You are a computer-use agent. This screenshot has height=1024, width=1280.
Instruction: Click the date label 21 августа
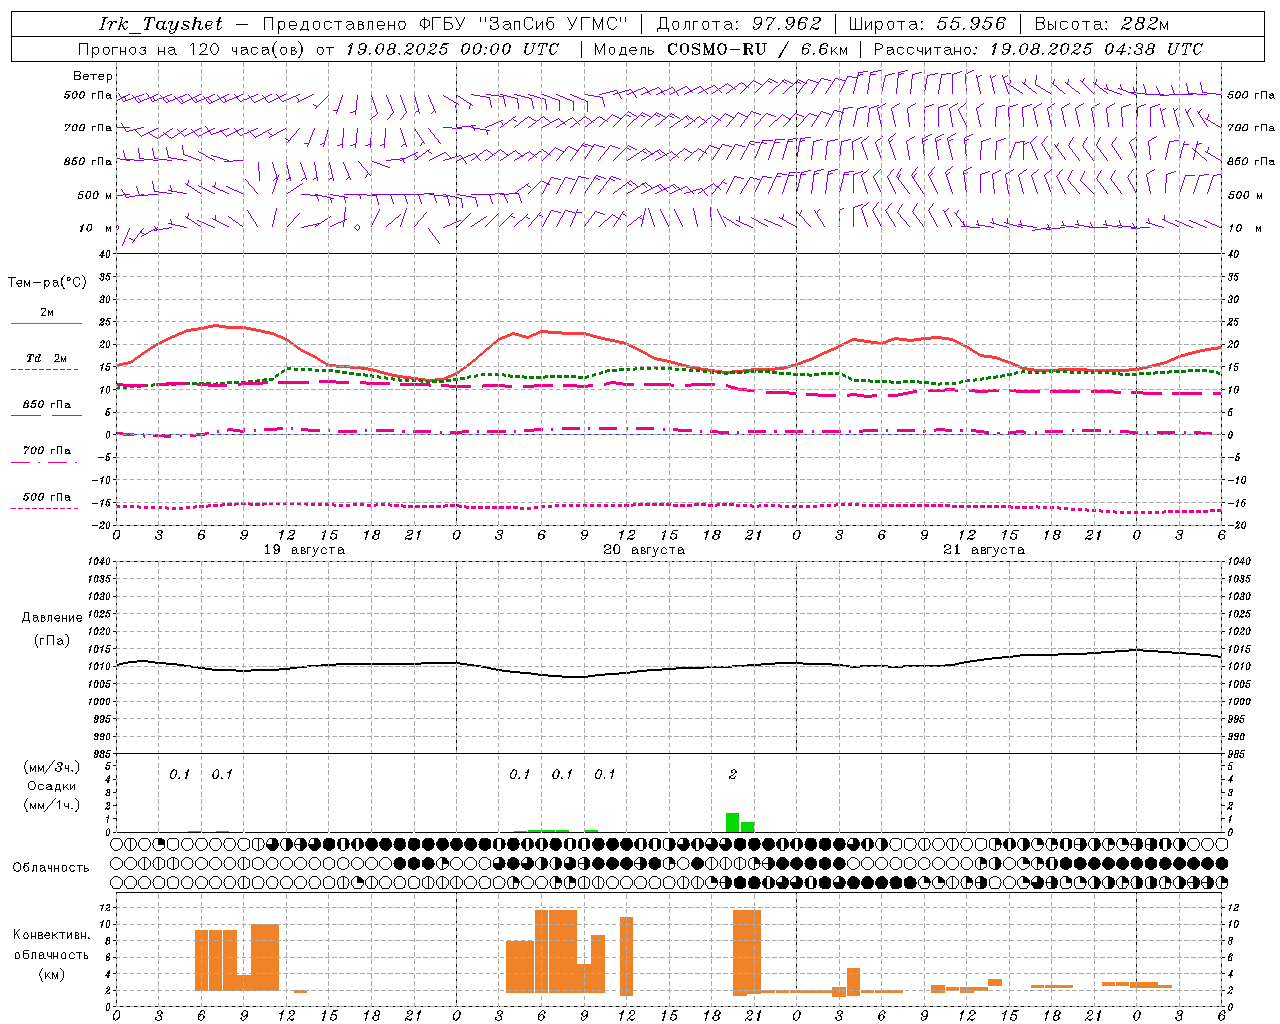(984, 550)
